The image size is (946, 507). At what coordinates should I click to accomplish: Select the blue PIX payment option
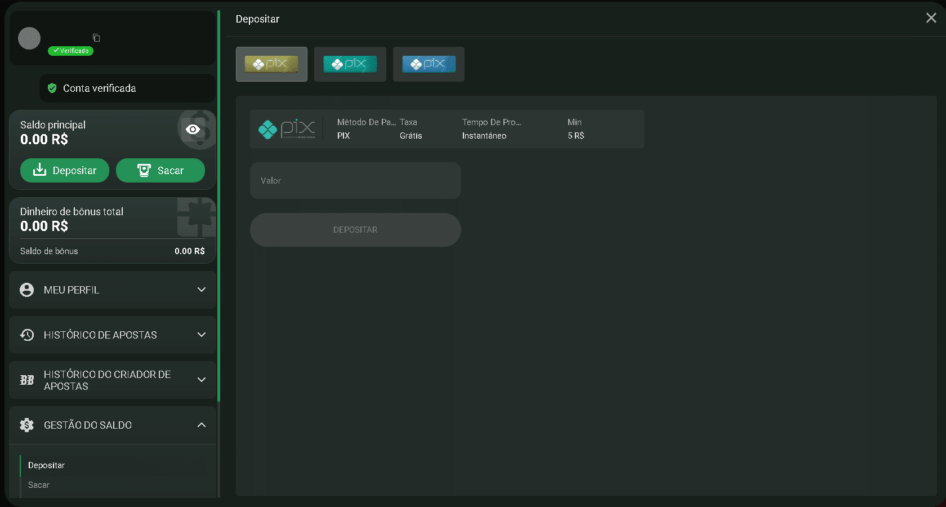tap(428, 64)
